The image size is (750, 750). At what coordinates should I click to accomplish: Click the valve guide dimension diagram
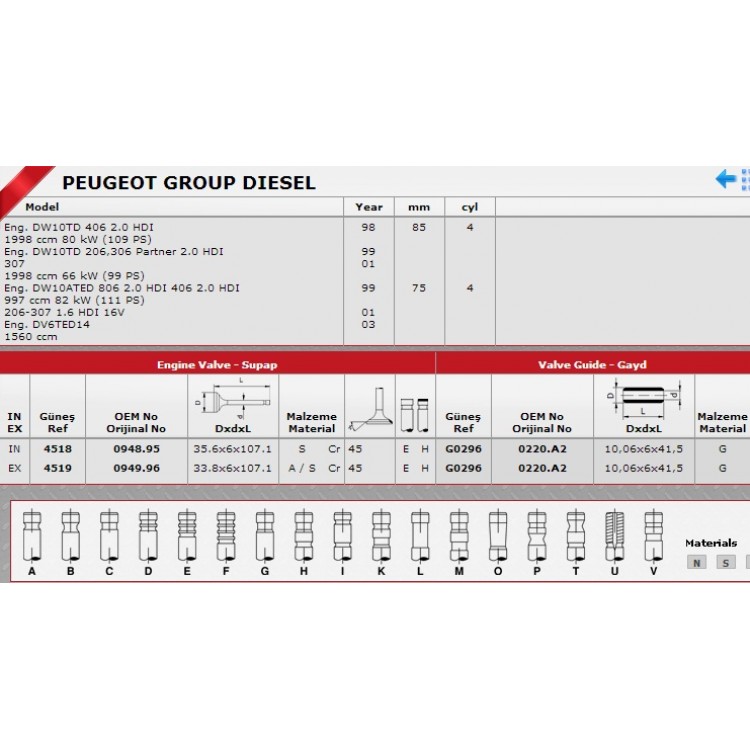tap(644, 398)
